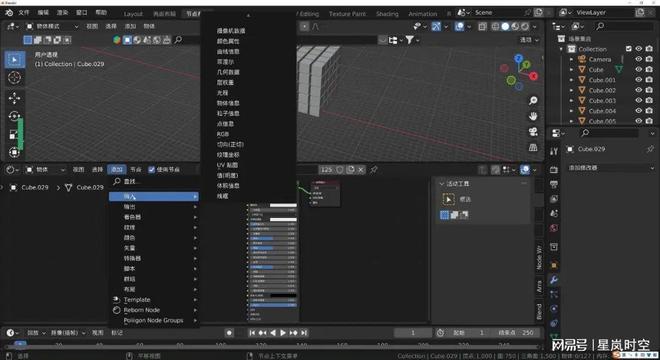Viewport: 660px width, 360px height.
Task: Toggle the Collection exclude checkbox in outliner
Action: tap(628, 49)
